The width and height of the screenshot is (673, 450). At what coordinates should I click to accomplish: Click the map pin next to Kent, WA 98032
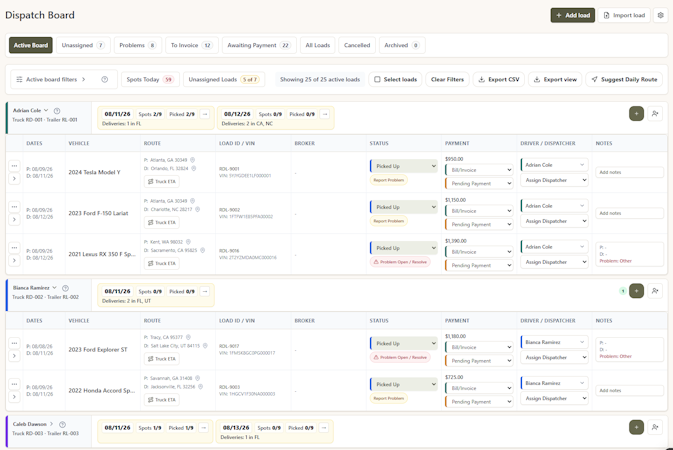click(188, 242)
